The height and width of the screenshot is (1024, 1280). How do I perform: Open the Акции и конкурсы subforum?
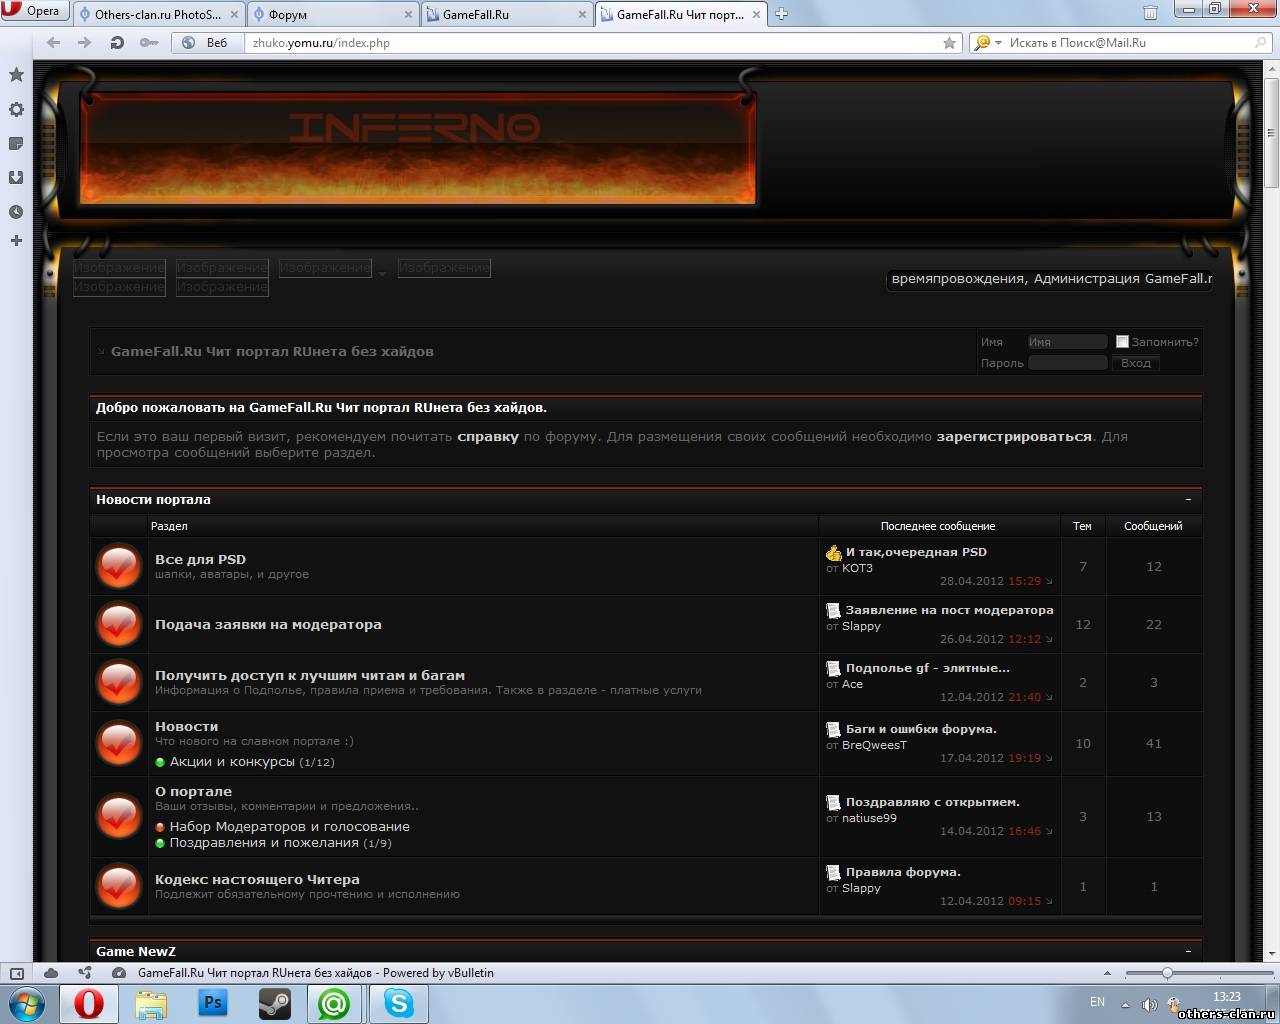click(x=232, y=762)
